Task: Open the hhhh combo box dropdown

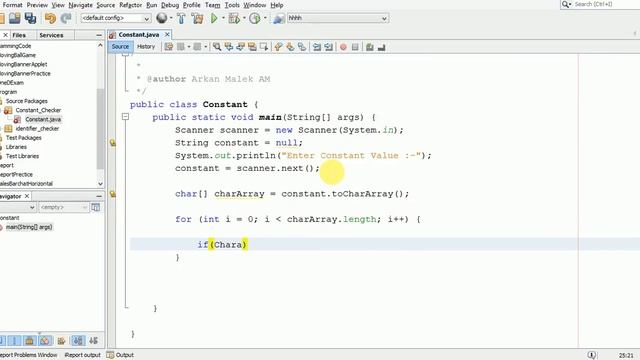Action: click(x=384, y=18)
